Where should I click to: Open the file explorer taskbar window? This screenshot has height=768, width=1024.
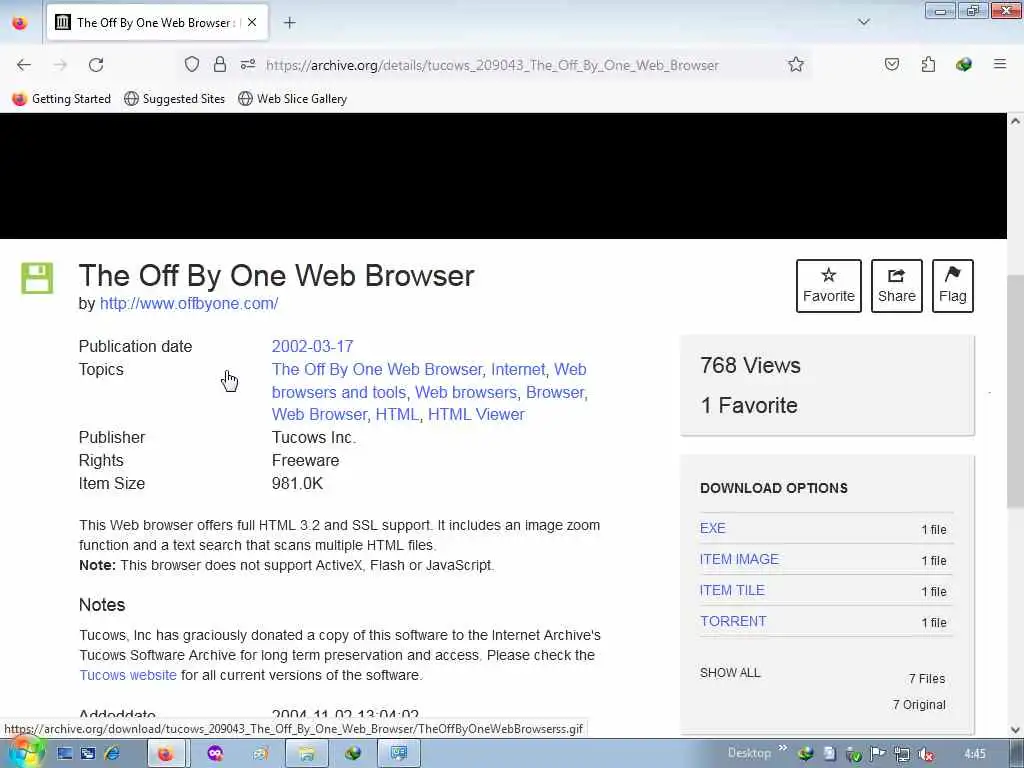coord(307,754)
